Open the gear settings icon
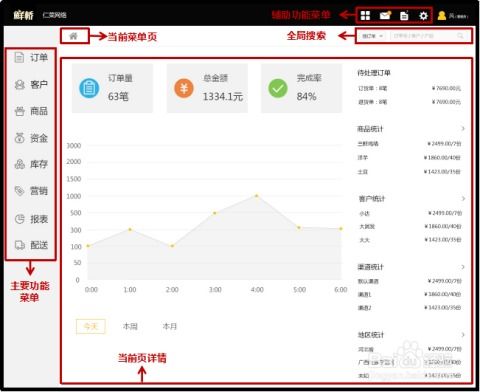The height and width of the screenshot is (392, 480). coord(423,15)
